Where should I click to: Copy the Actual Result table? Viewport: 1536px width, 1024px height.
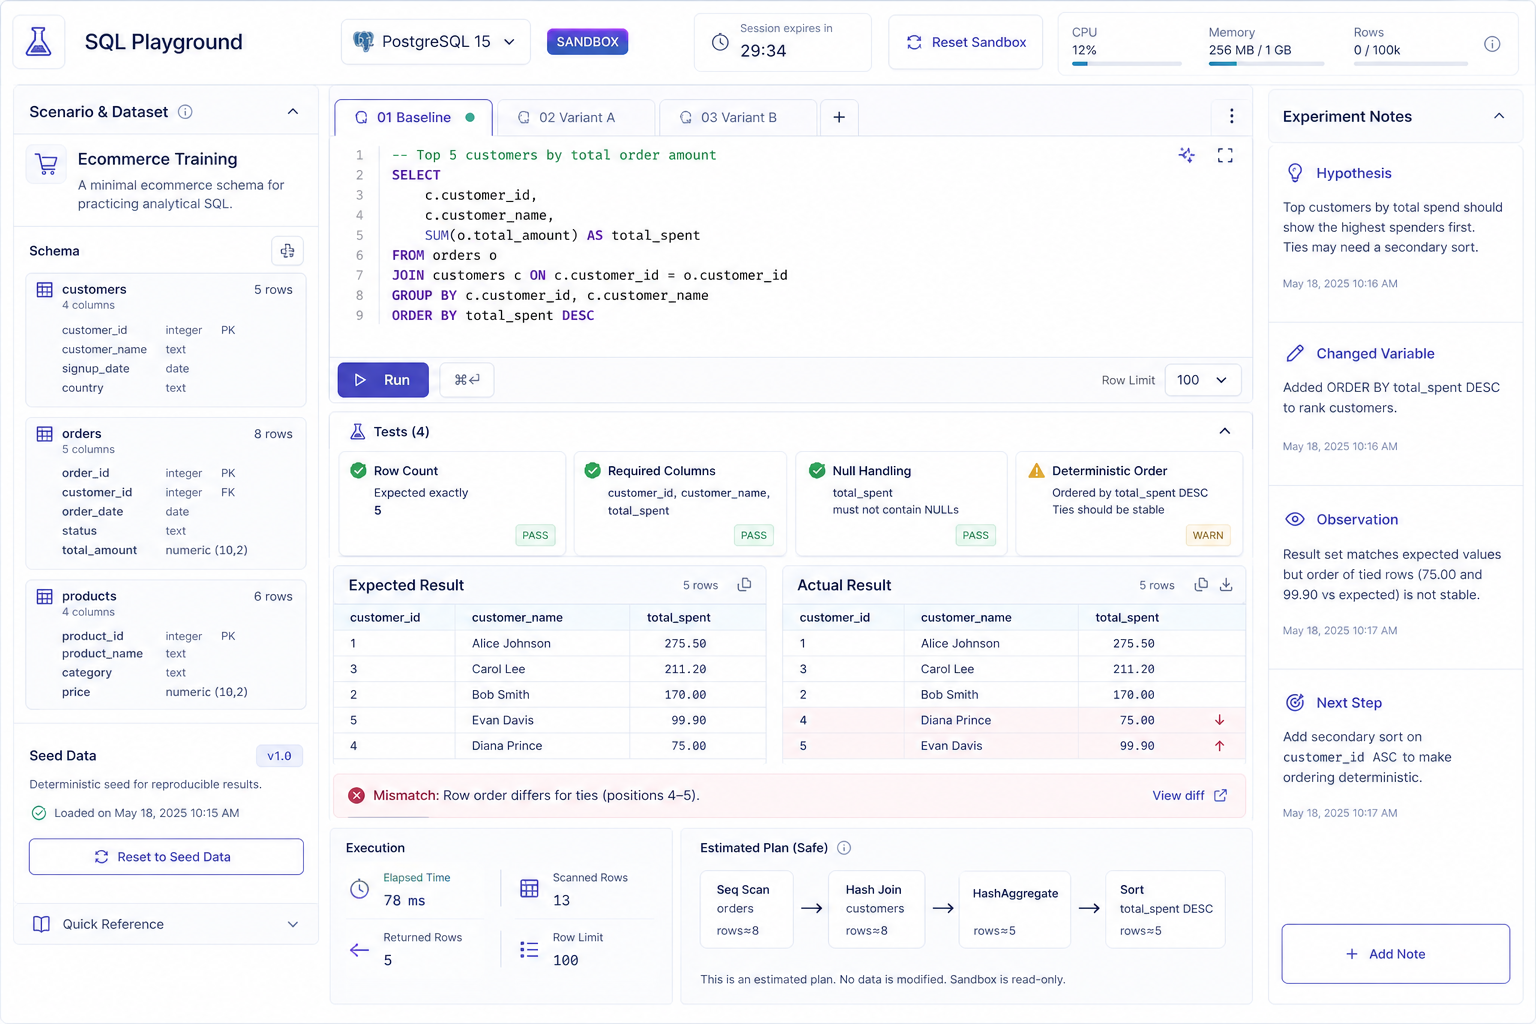click(1201, 585)
